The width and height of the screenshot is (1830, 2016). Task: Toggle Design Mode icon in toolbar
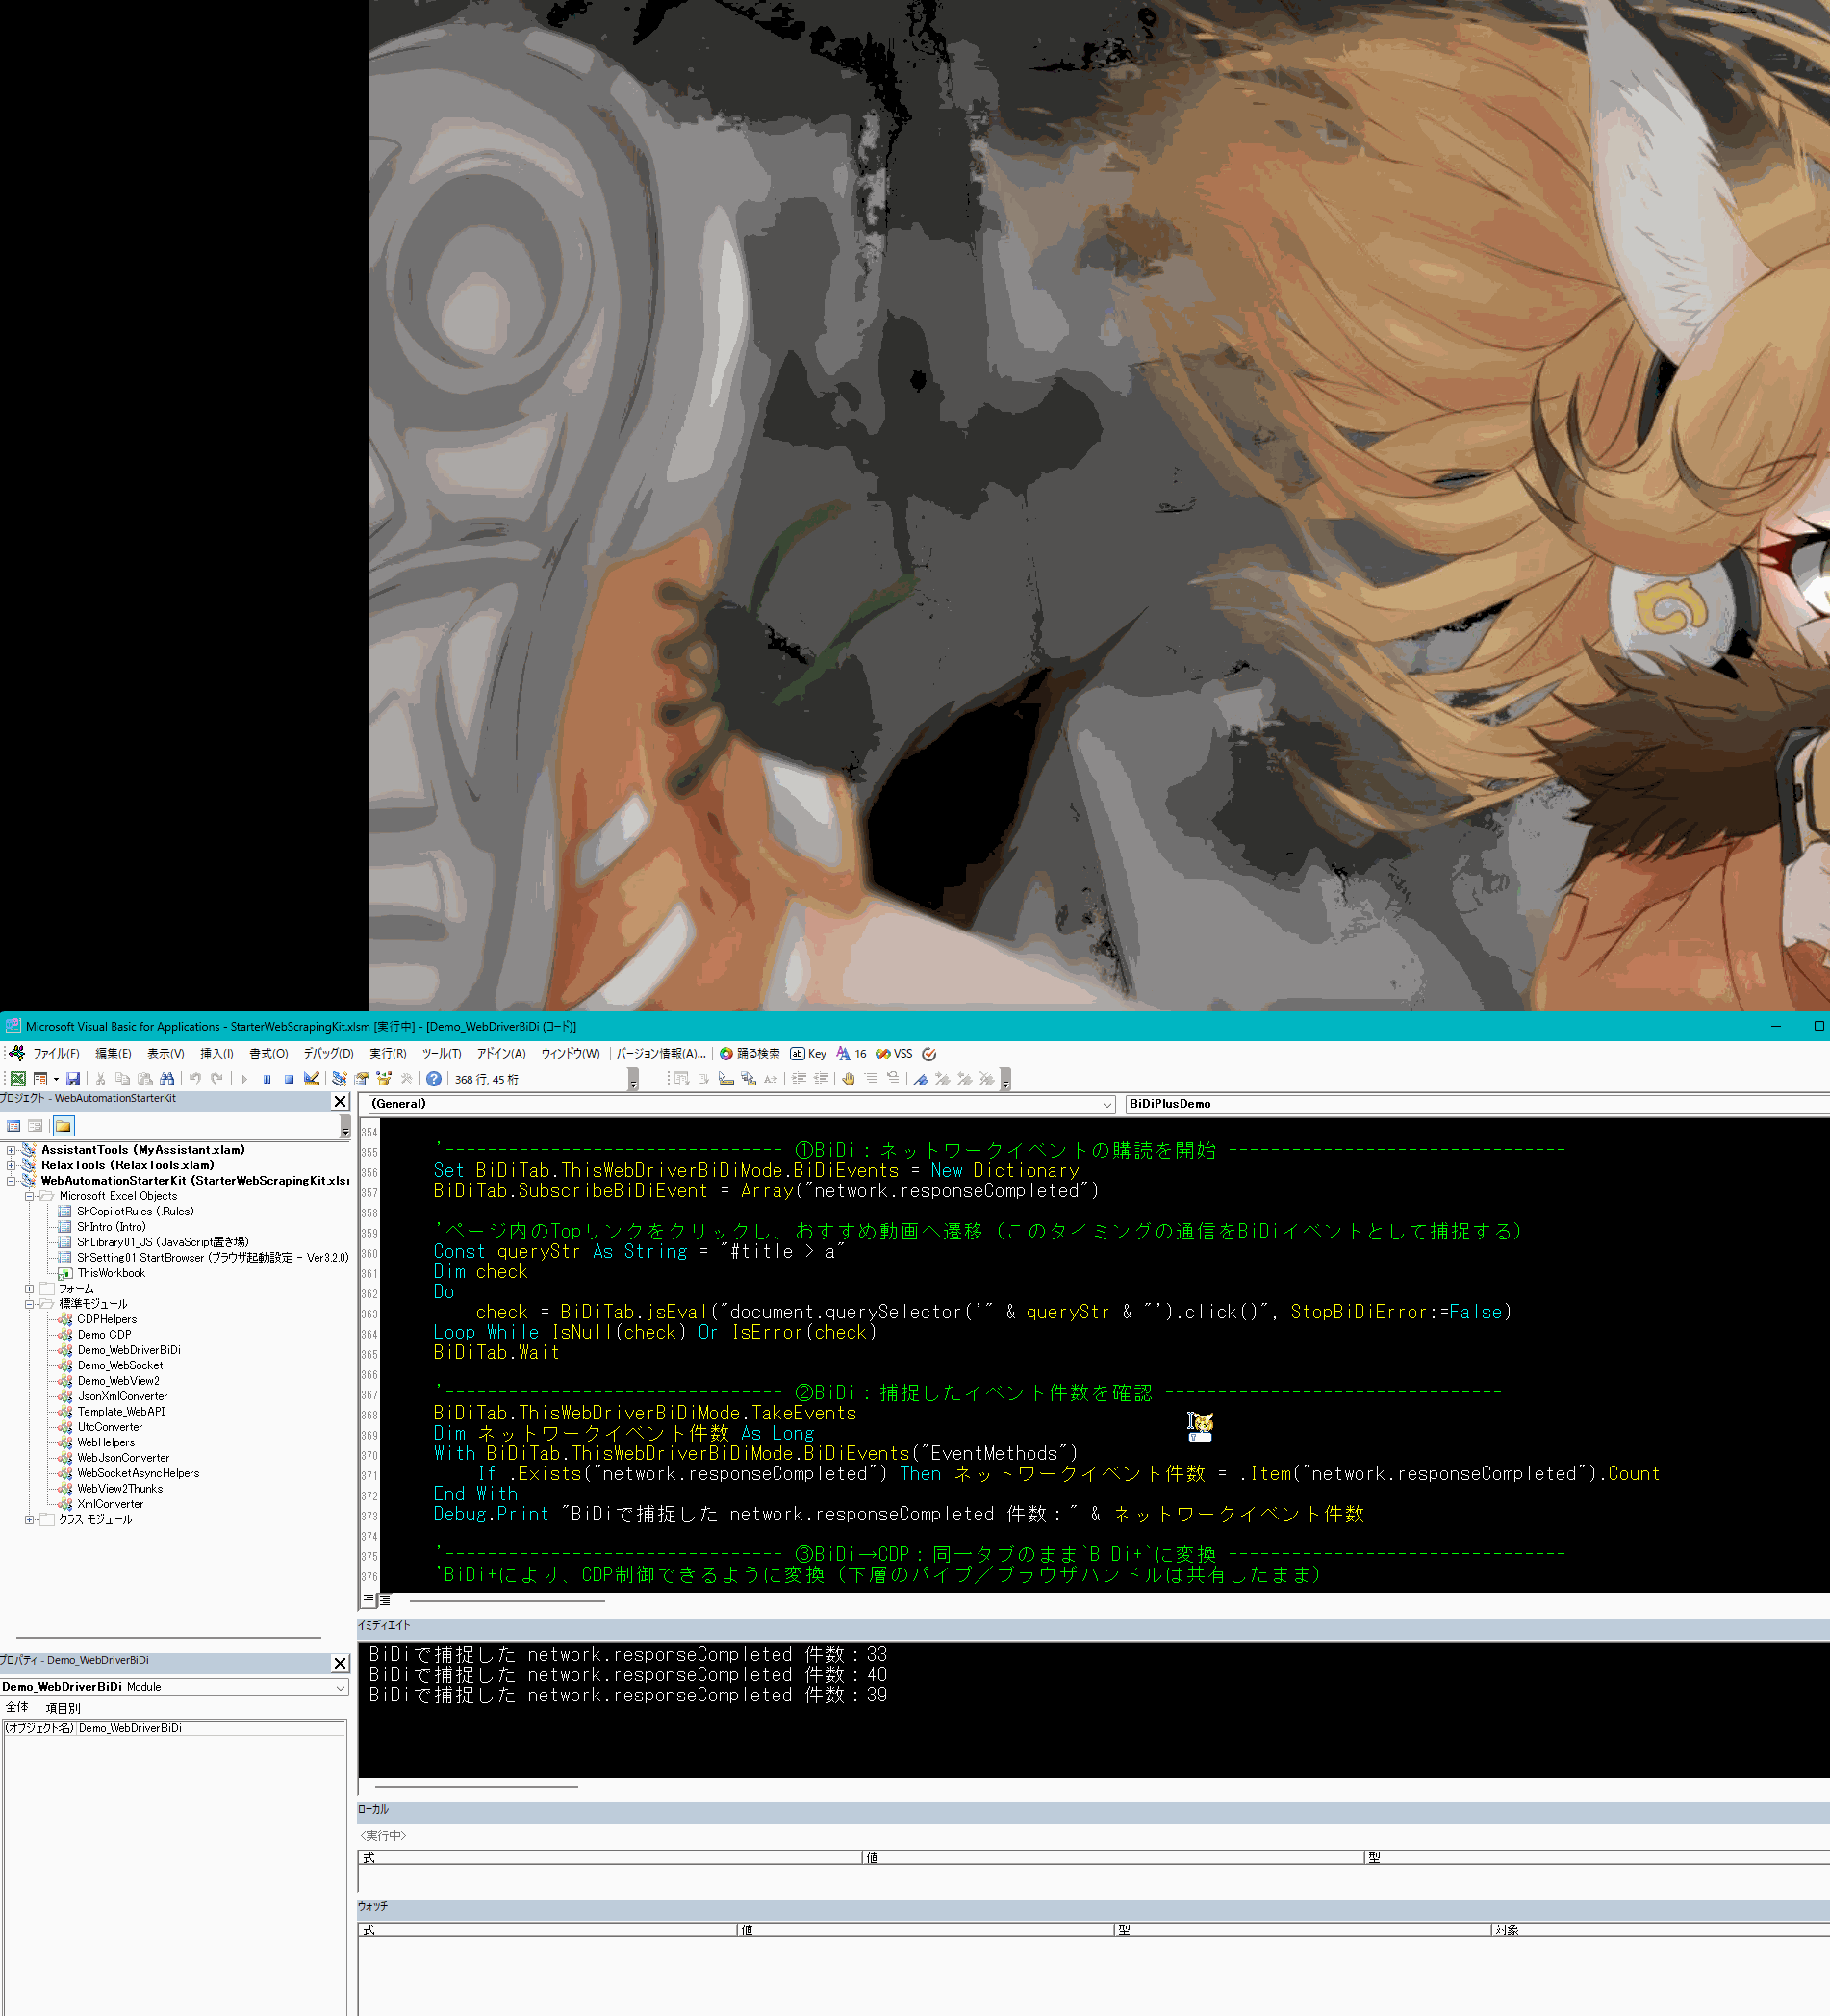tap(312, 1079)
